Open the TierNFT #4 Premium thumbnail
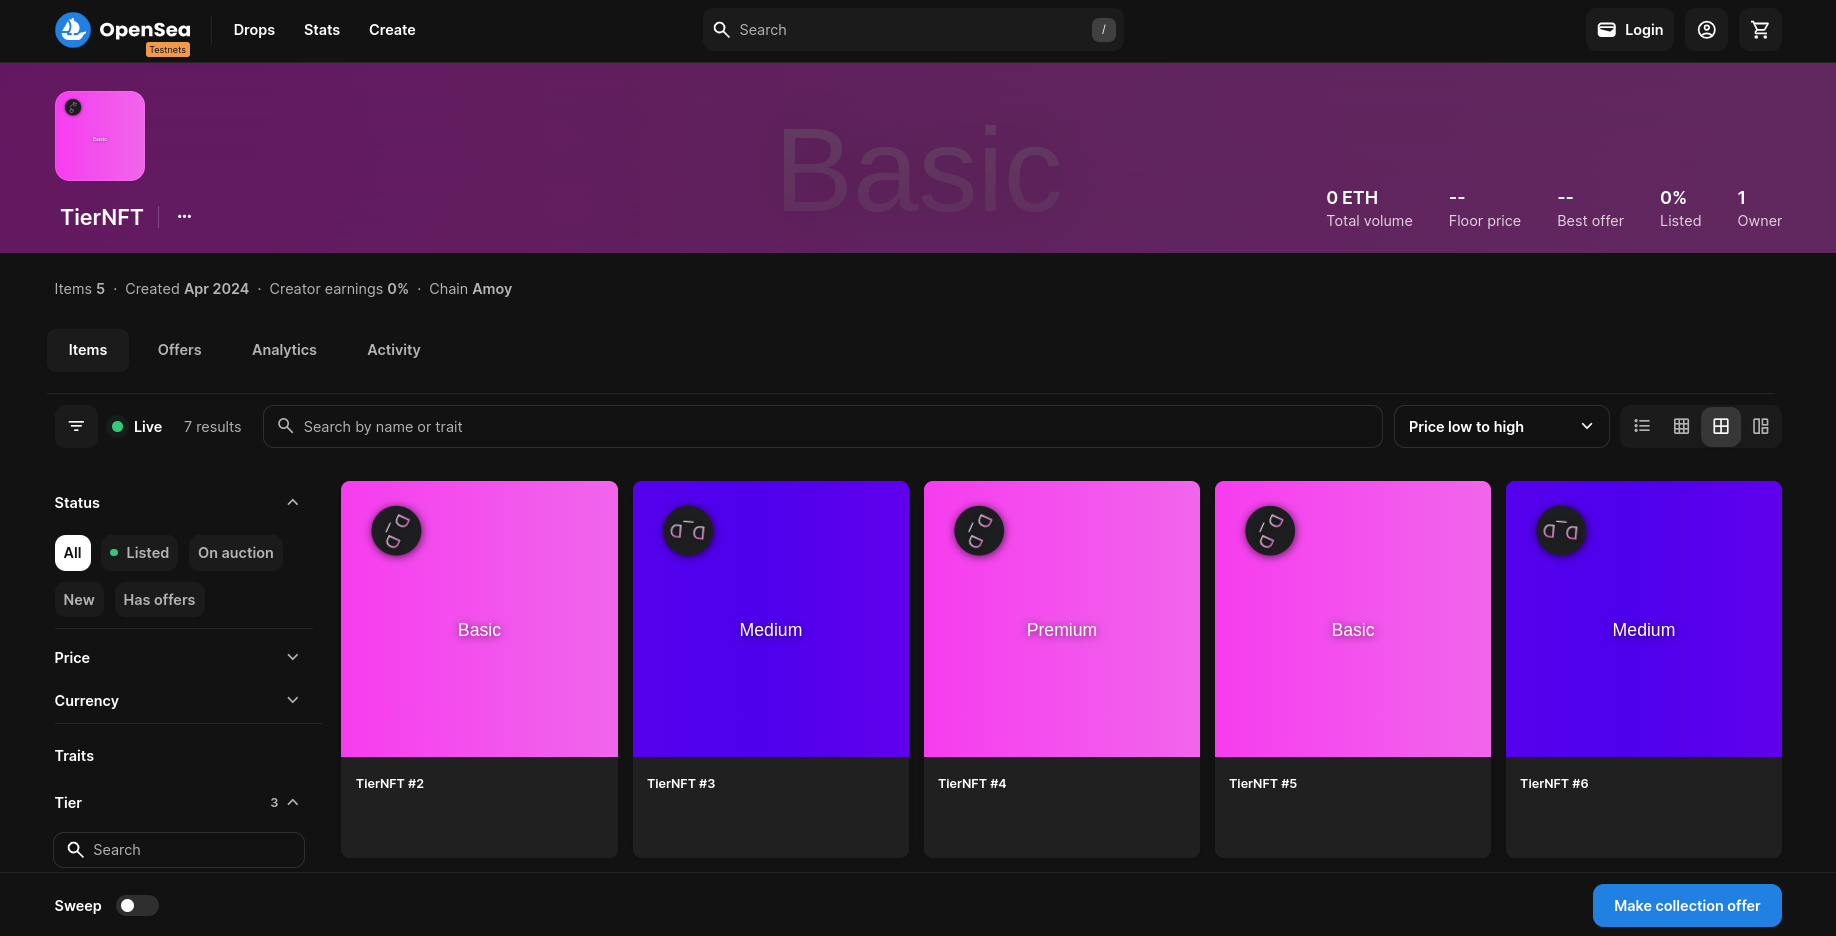 pos(1061,619)
